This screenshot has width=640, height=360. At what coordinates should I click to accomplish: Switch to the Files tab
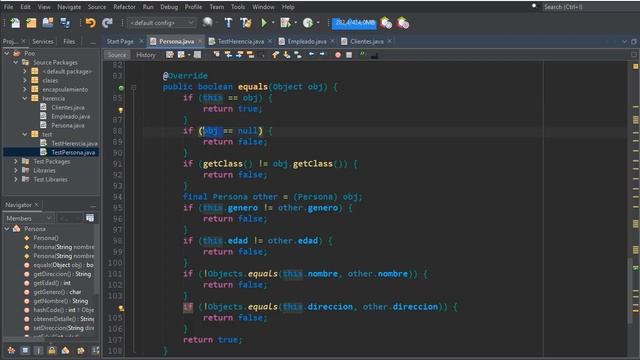69,41
